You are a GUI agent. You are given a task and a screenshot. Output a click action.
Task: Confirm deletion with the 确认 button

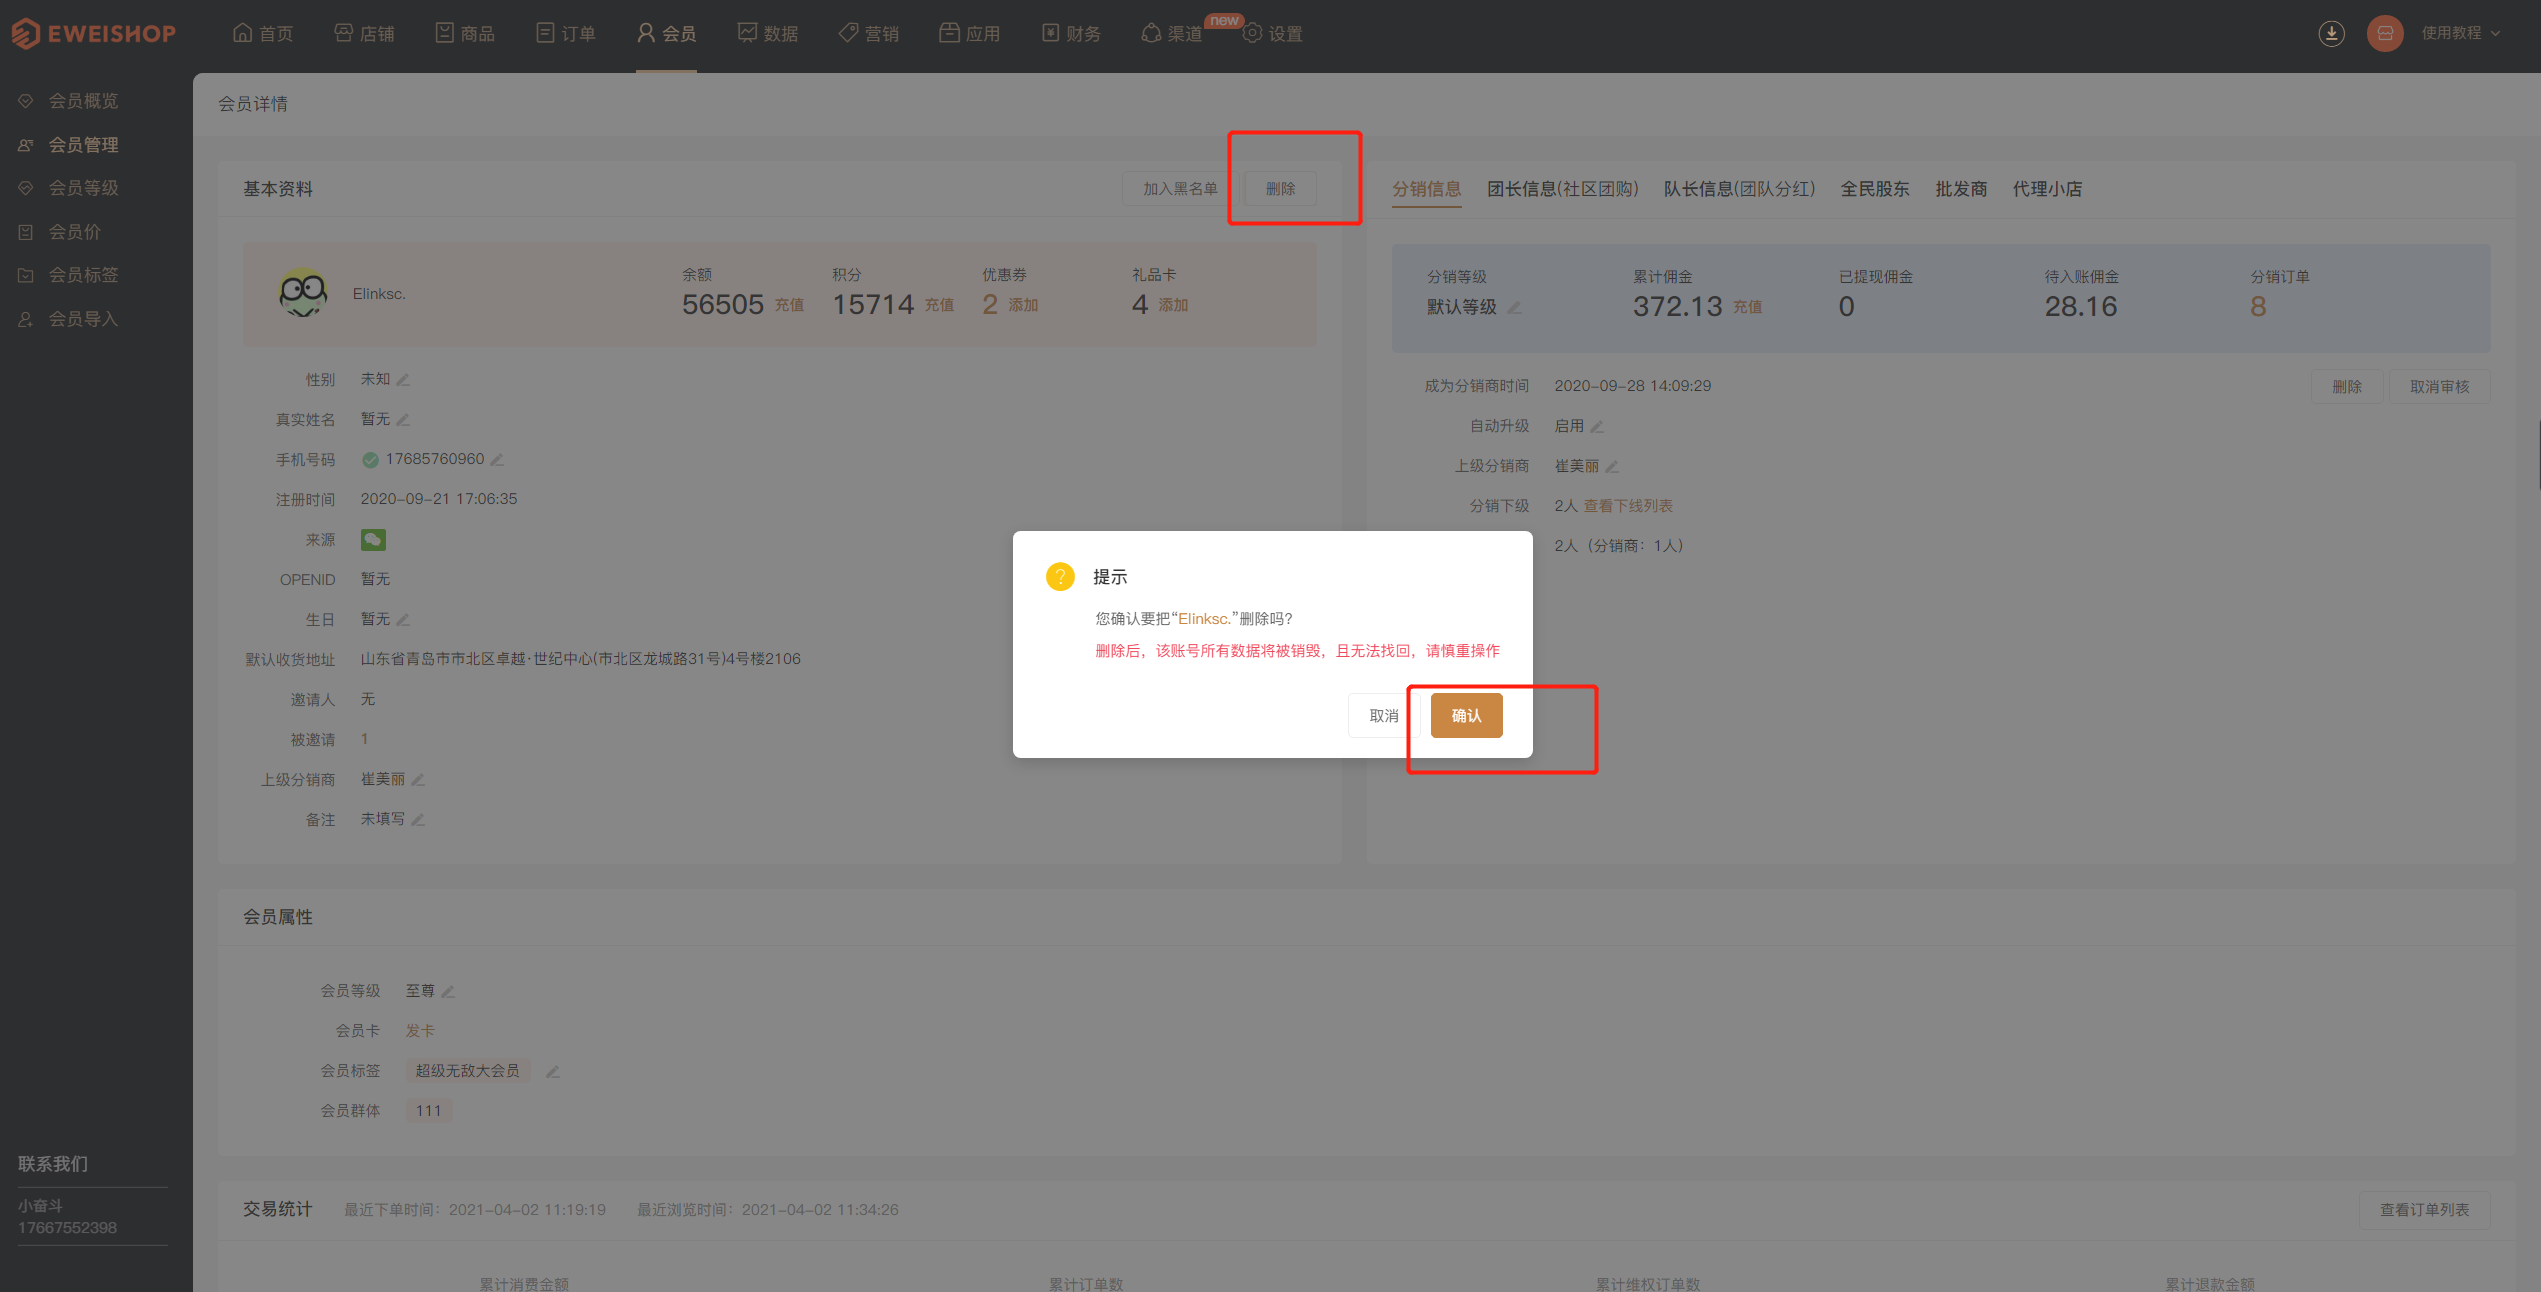click(1466, 715)
